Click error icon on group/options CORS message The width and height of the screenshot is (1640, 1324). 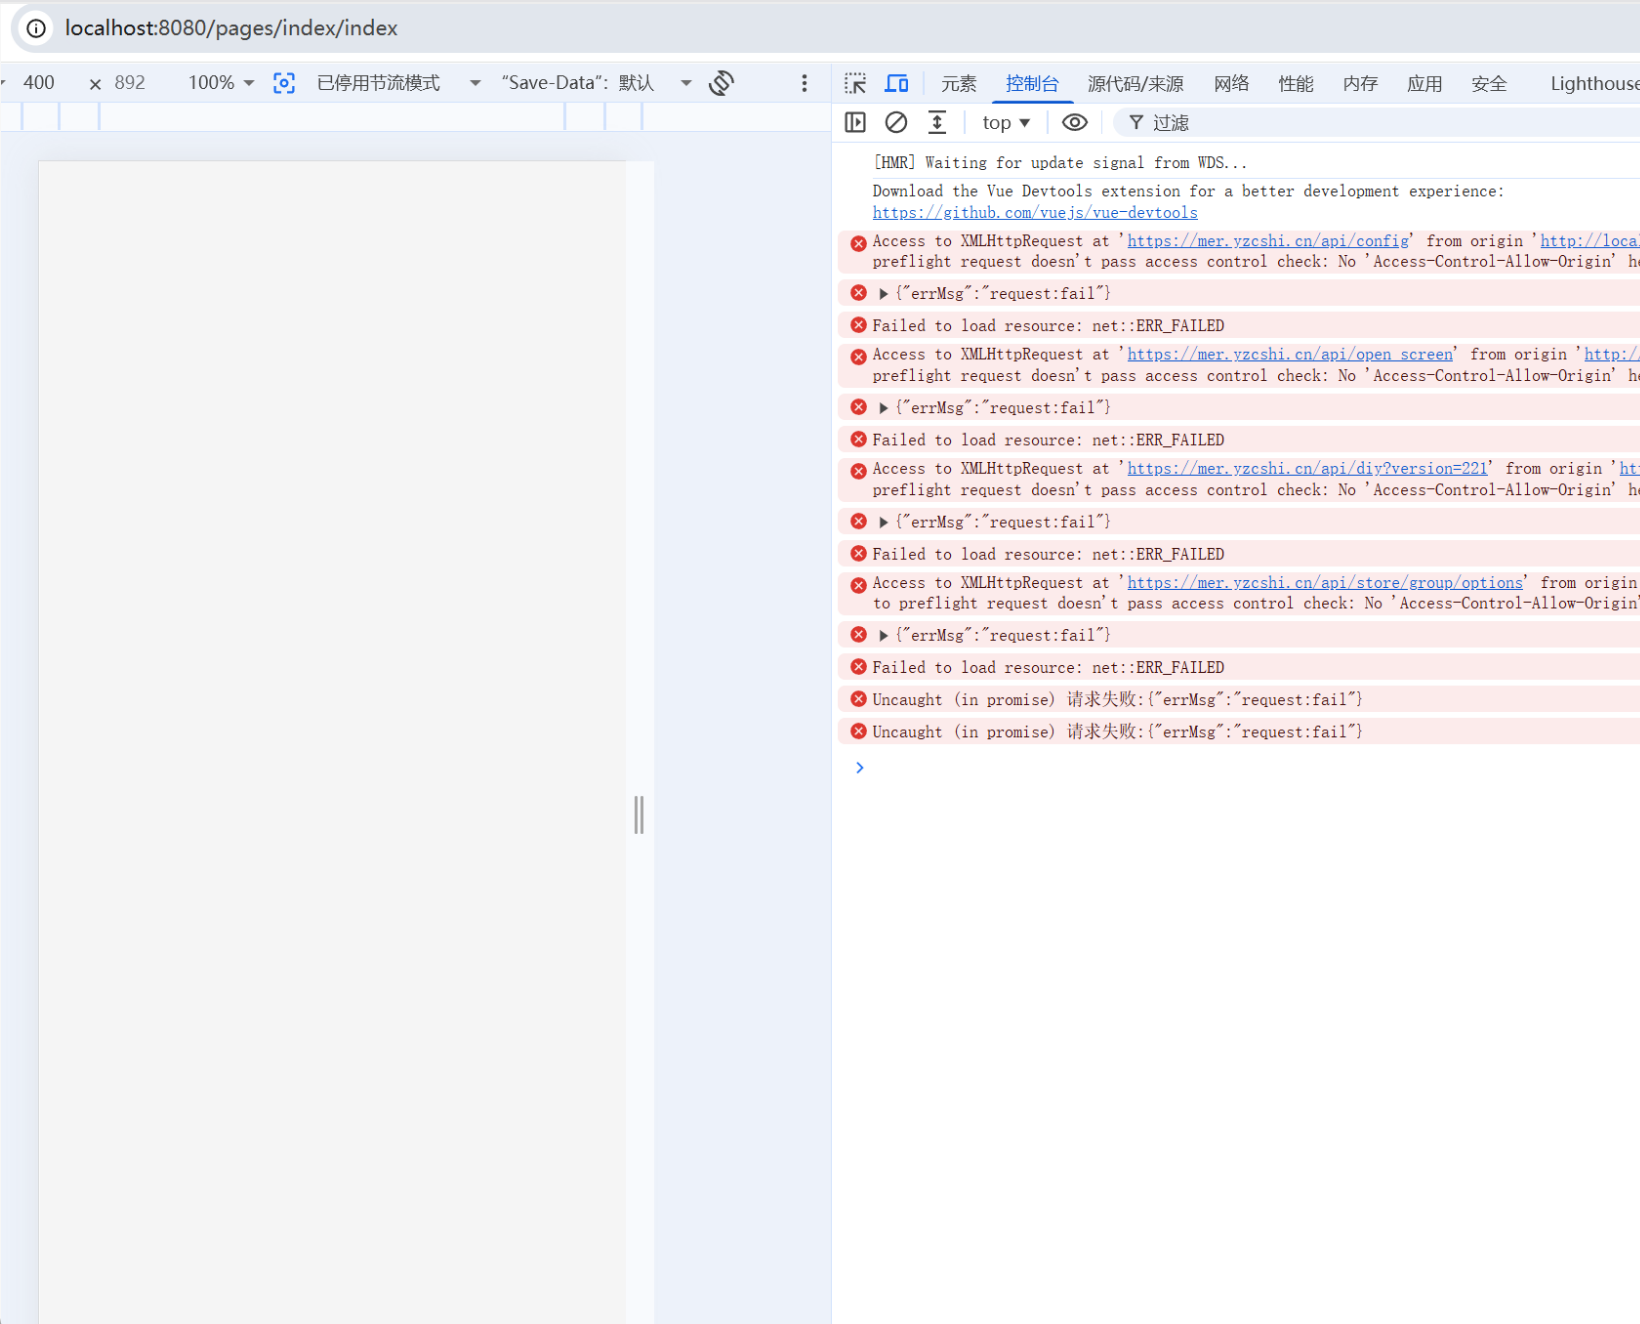858,585
